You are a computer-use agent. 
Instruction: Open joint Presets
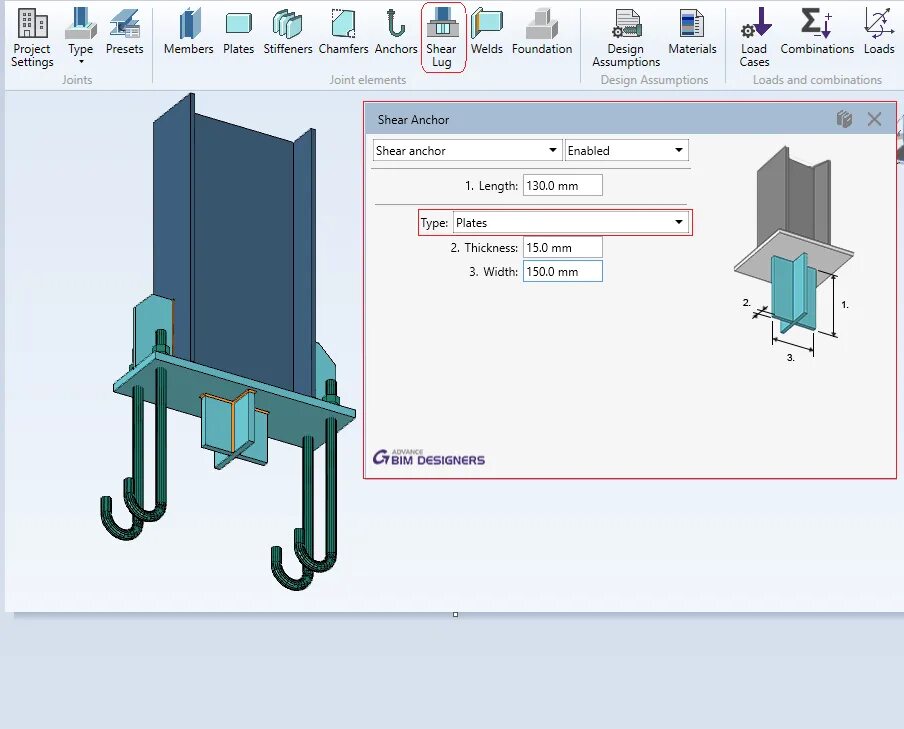(x=125, y=32)
